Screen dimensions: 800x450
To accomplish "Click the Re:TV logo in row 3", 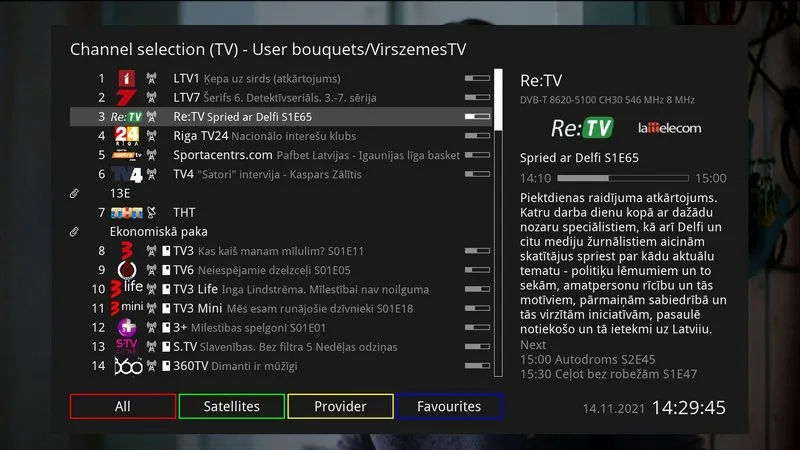I will pyautogui.click(x=127, y=117).
